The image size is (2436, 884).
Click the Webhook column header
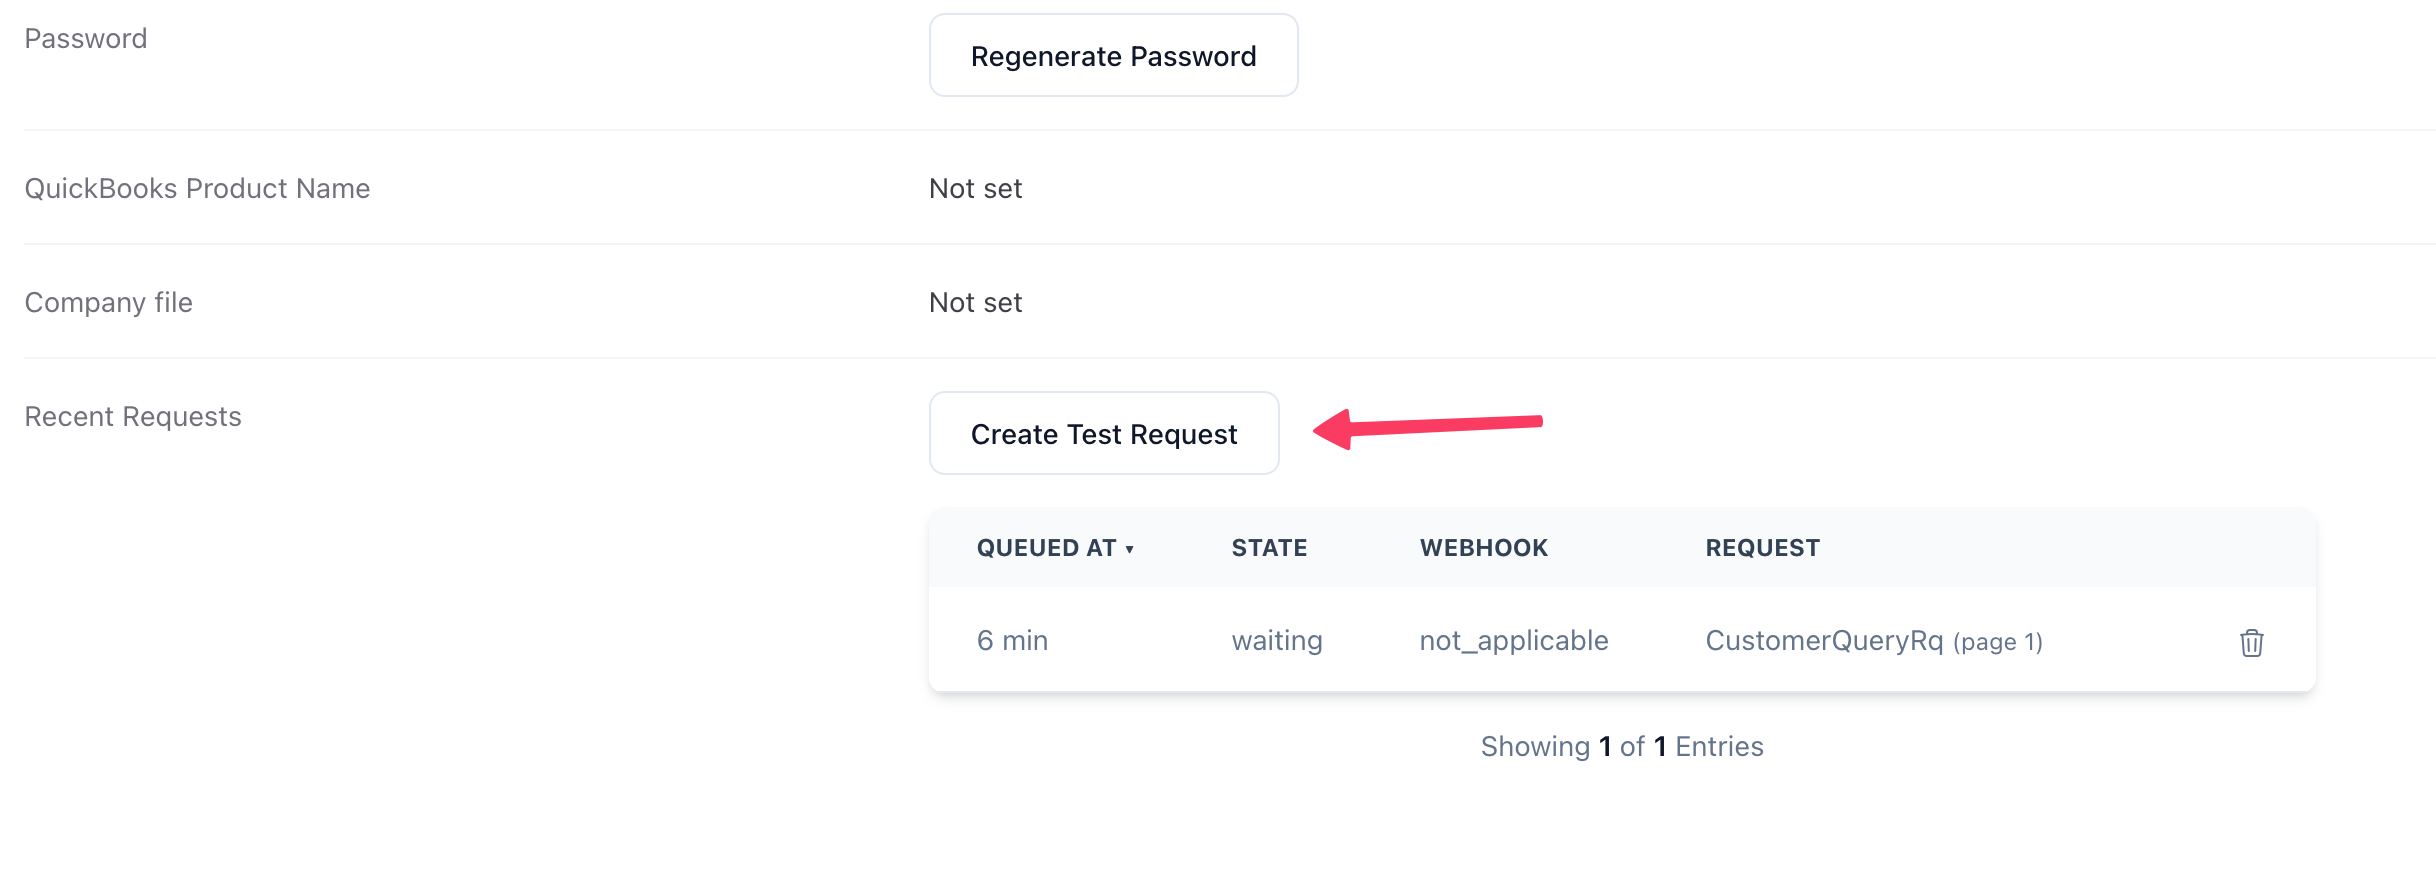1483,548
